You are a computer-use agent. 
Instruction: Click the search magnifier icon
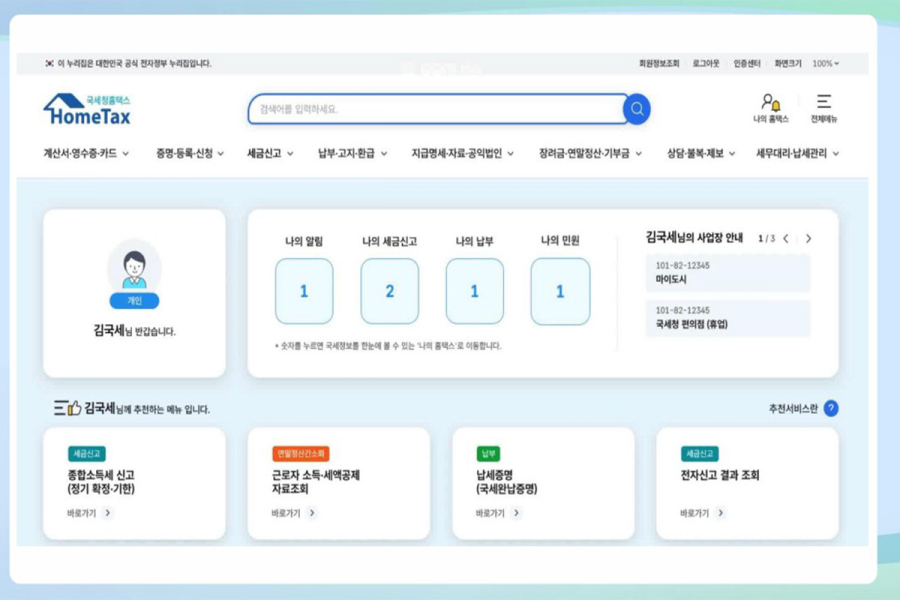point(635,110)
